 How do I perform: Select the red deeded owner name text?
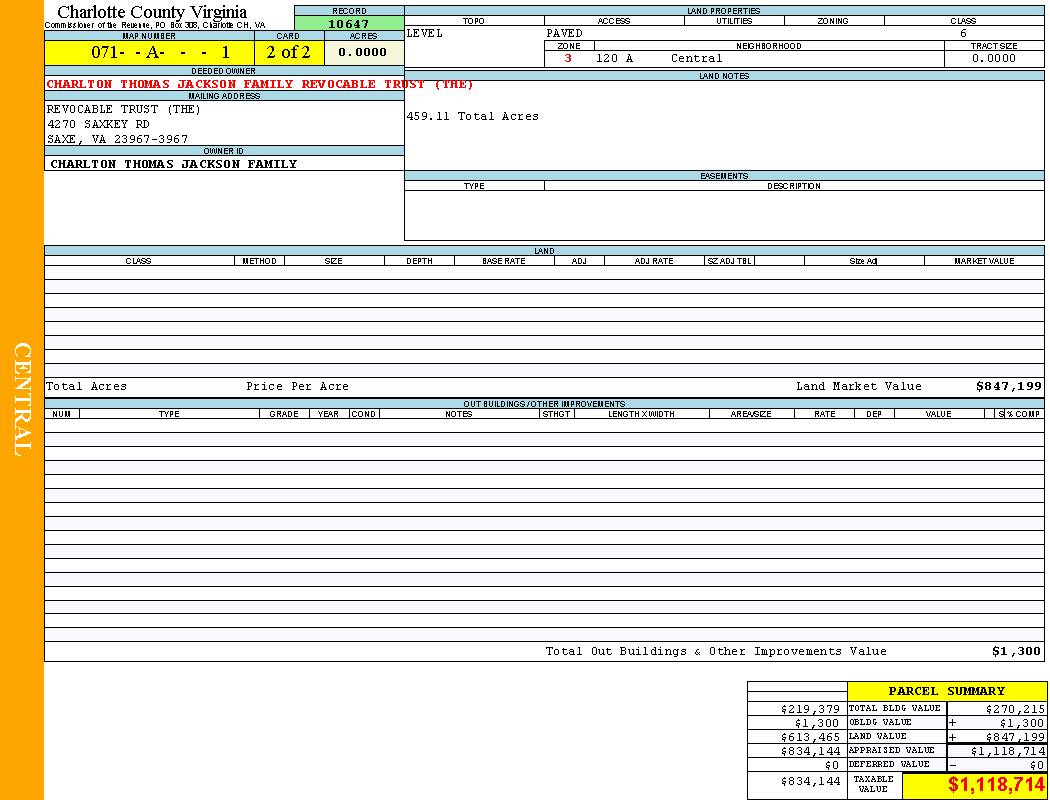tap(260, 84)
